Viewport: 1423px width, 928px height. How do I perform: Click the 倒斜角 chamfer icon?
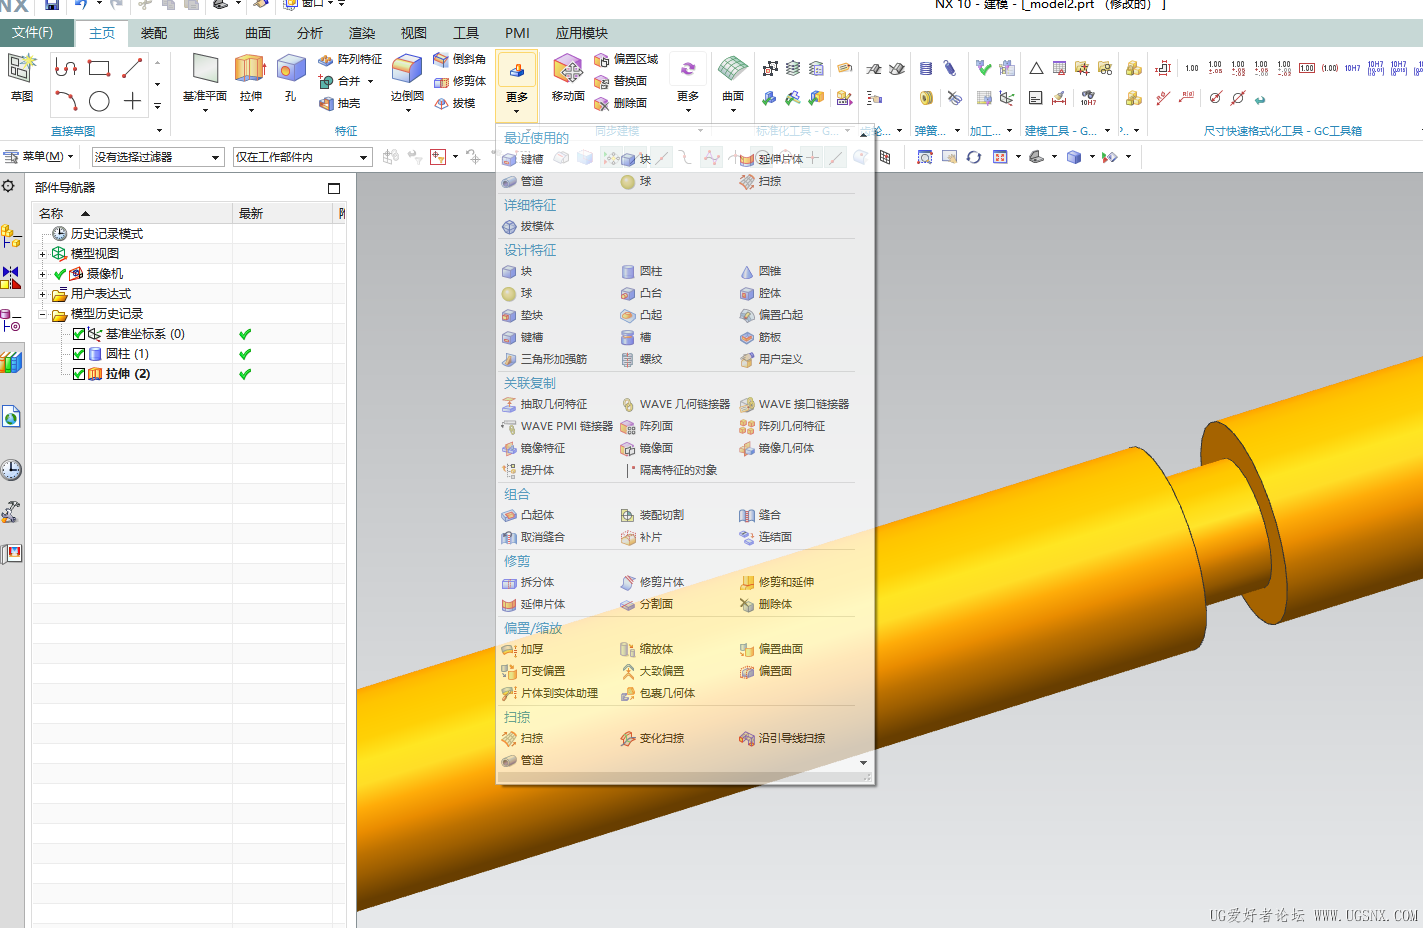(x=460, y=59)
